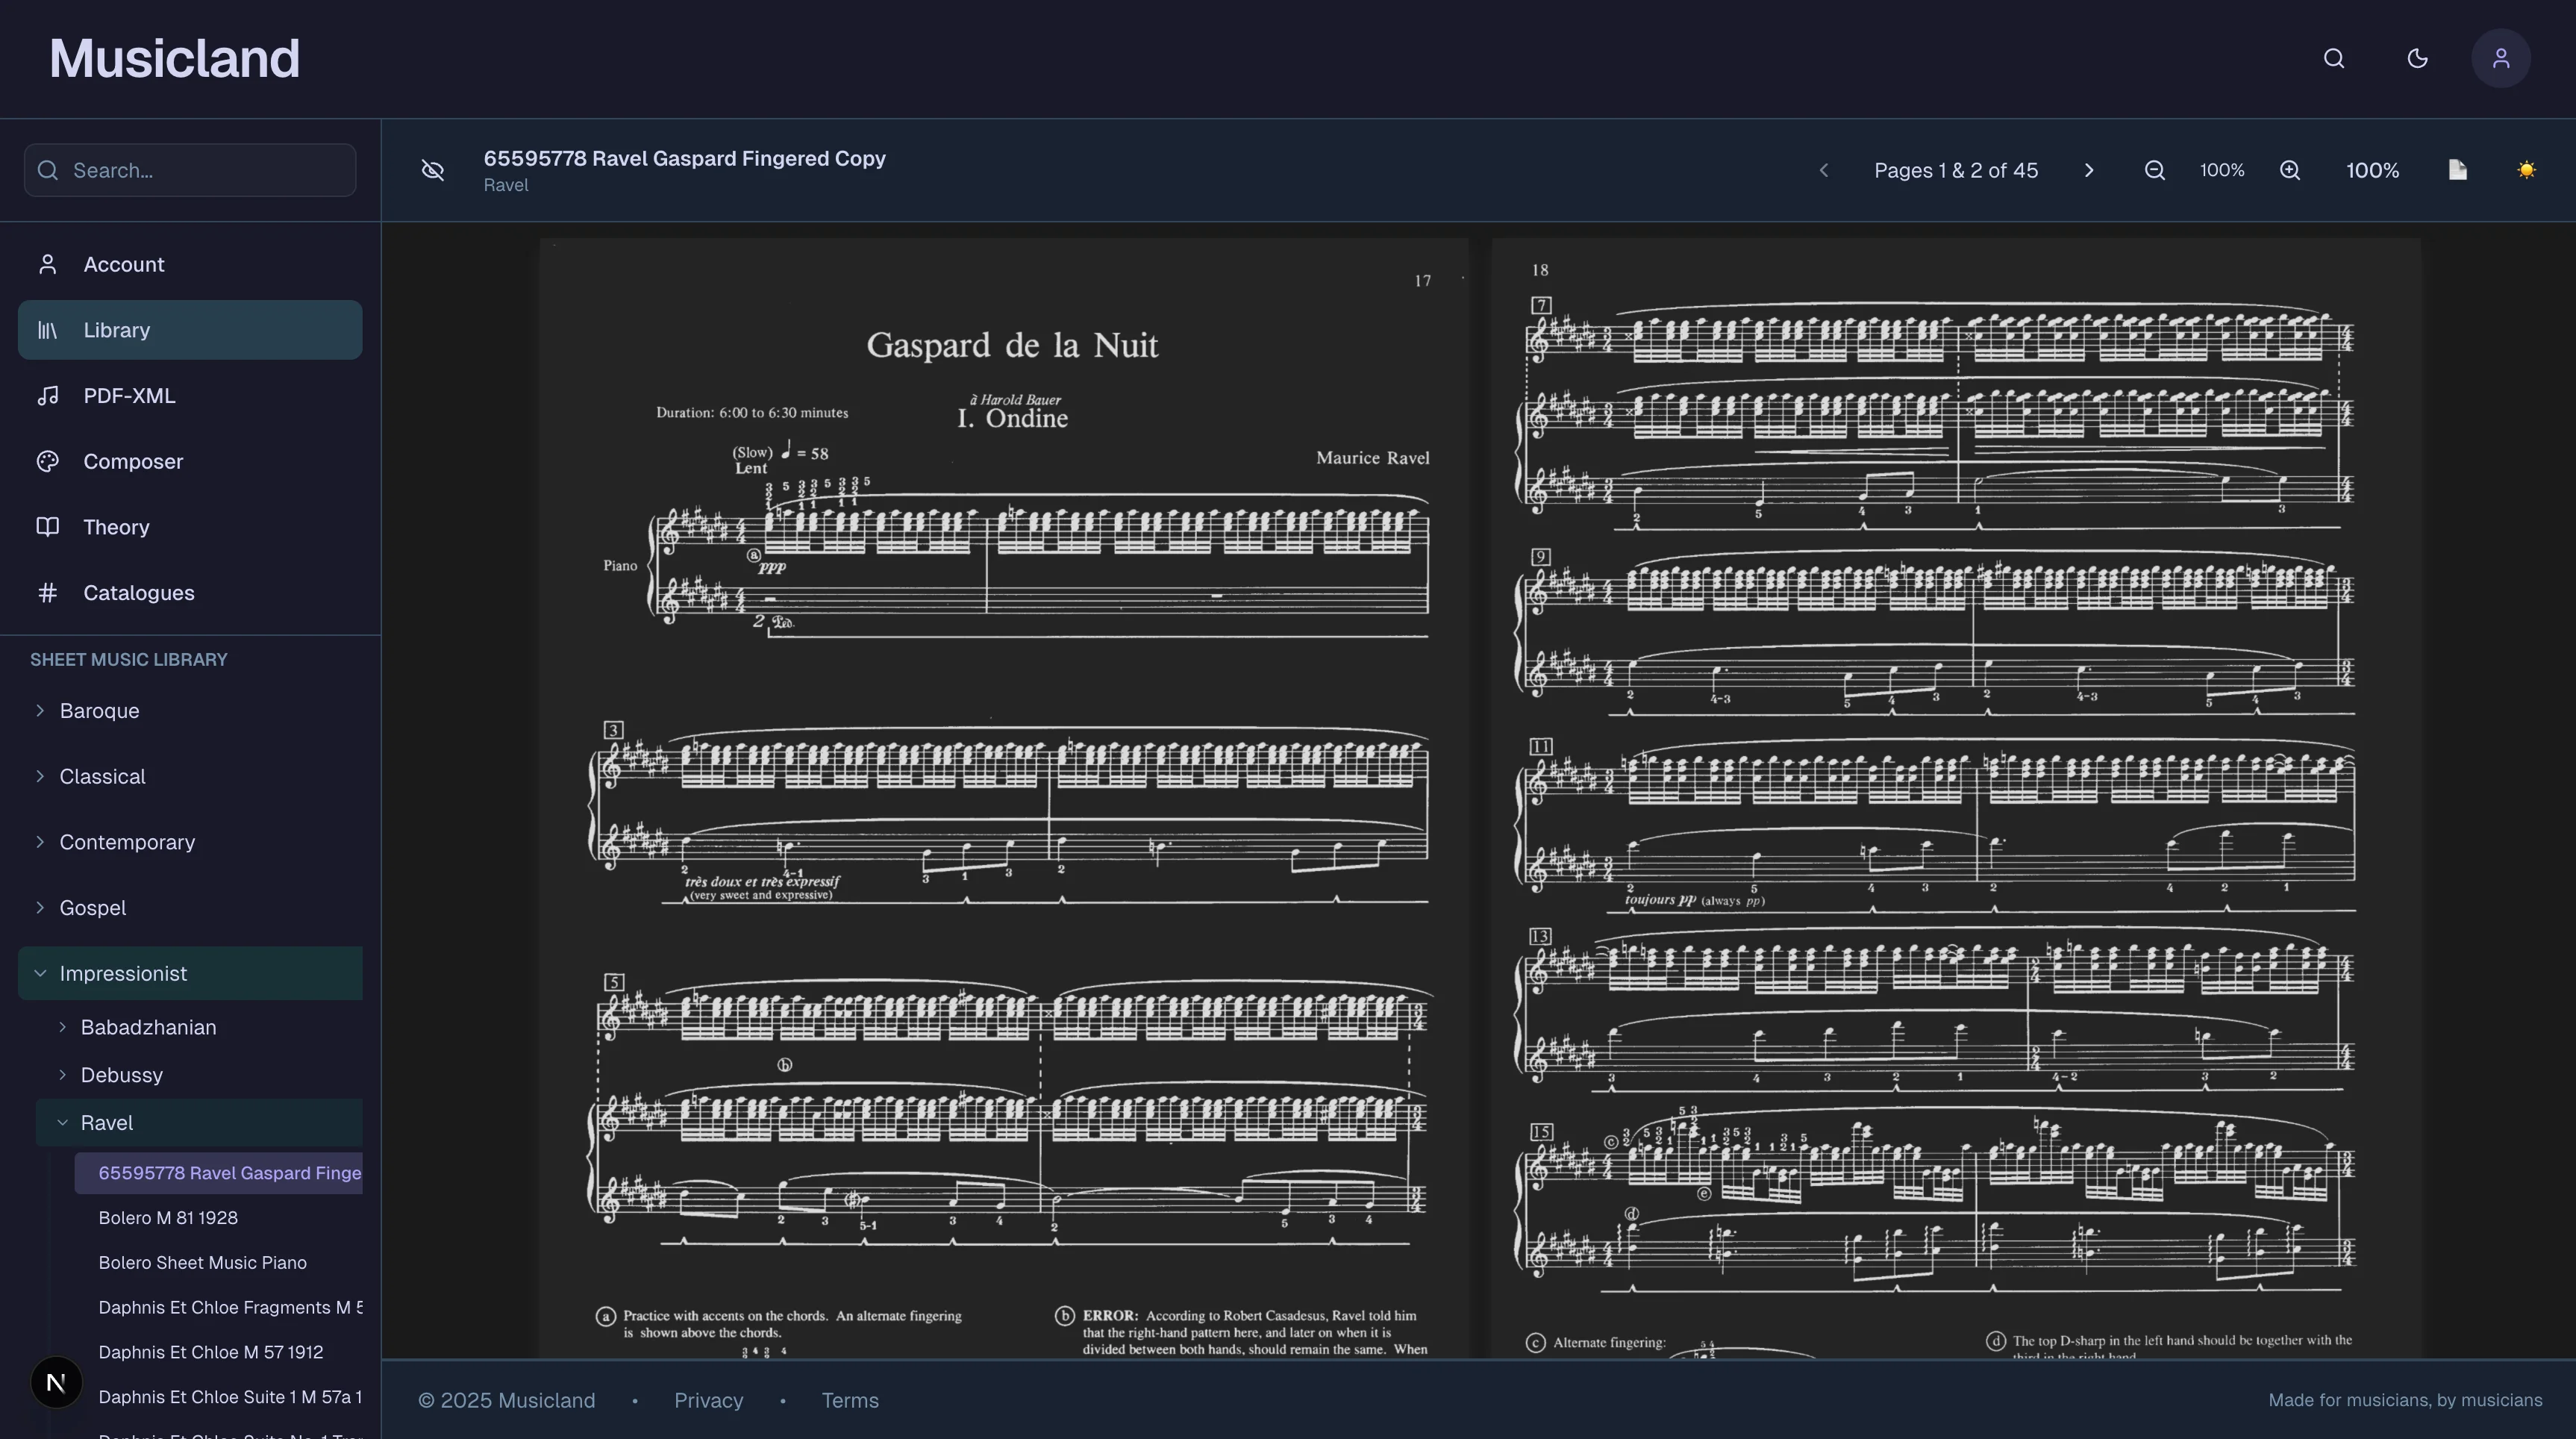Open the document info icon

coord(2458,170)
